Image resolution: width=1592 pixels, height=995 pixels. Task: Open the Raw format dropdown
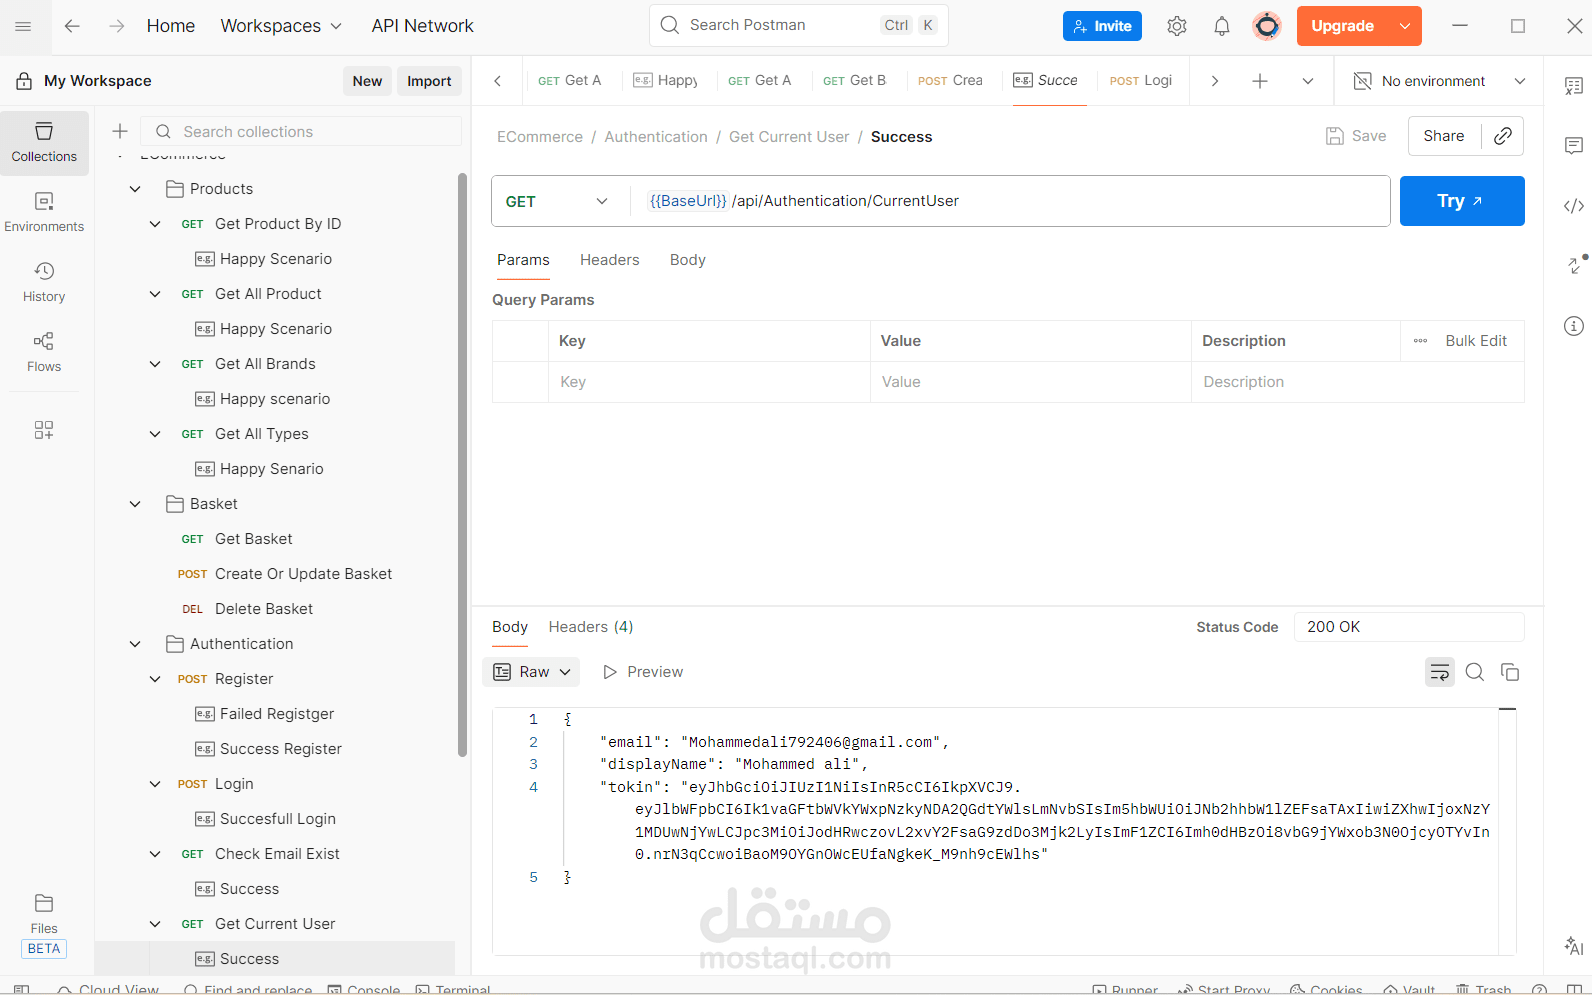click(x=531, y=672)
